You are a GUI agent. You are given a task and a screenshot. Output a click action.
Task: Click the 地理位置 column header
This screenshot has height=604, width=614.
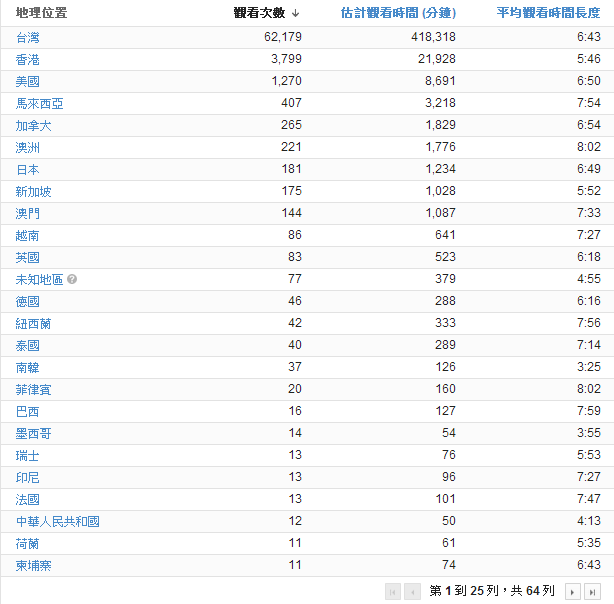point(42,13)
